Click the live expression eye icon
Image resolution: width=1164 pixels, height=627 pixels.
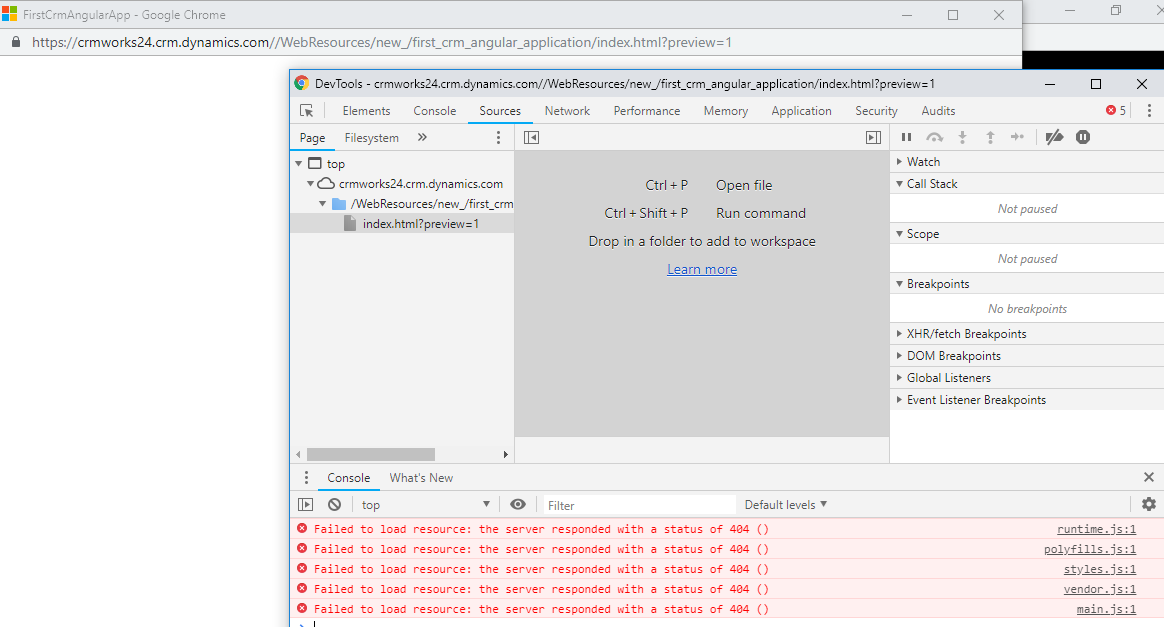click(518, 505)
